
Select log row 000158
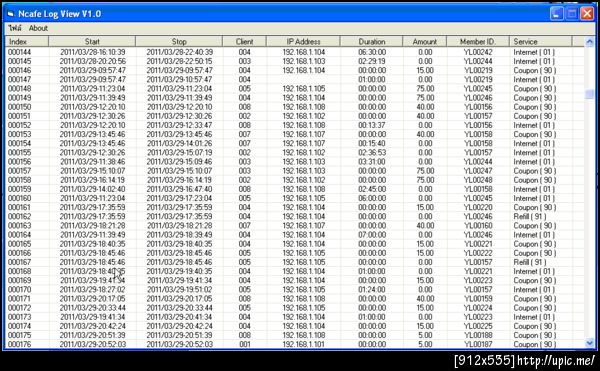click(x=295, y=180)
